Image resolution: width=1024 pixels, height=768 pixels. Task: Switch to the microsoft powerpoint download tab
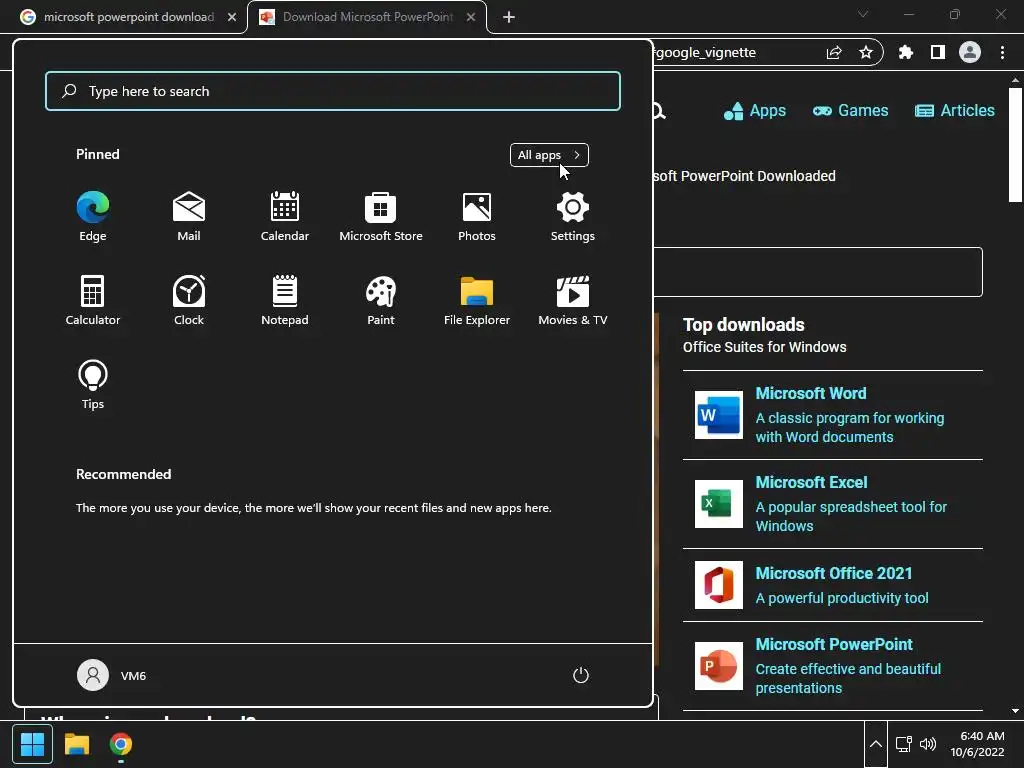pos(128,17)
